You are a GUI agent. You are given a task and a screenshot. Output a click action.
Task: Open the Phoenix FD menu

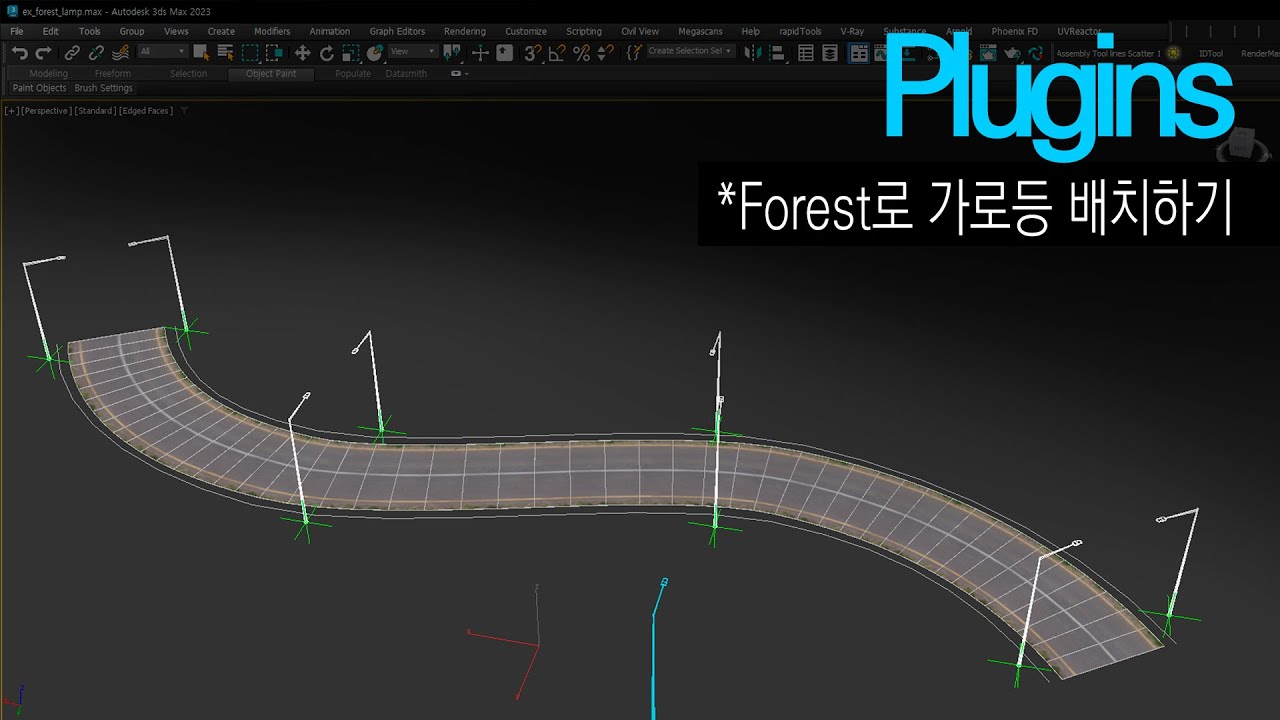(1015, 31)
